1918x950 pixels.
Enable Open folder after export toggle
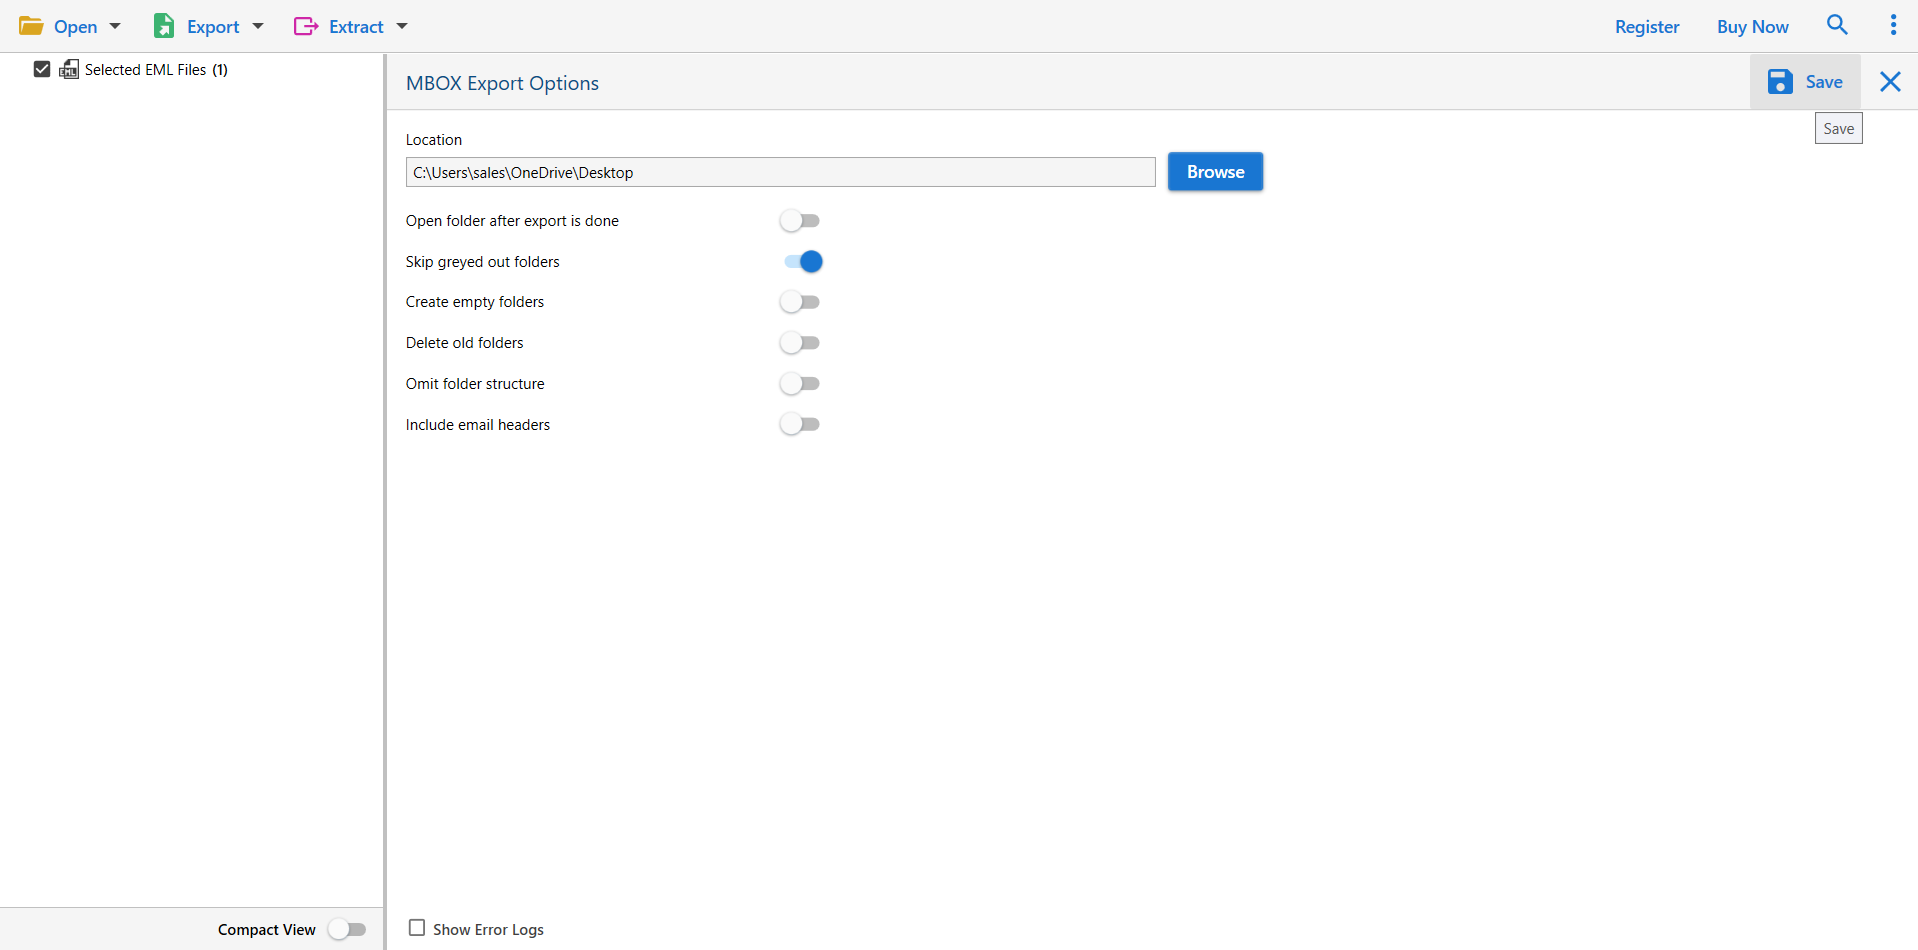(x=800, y=221)
